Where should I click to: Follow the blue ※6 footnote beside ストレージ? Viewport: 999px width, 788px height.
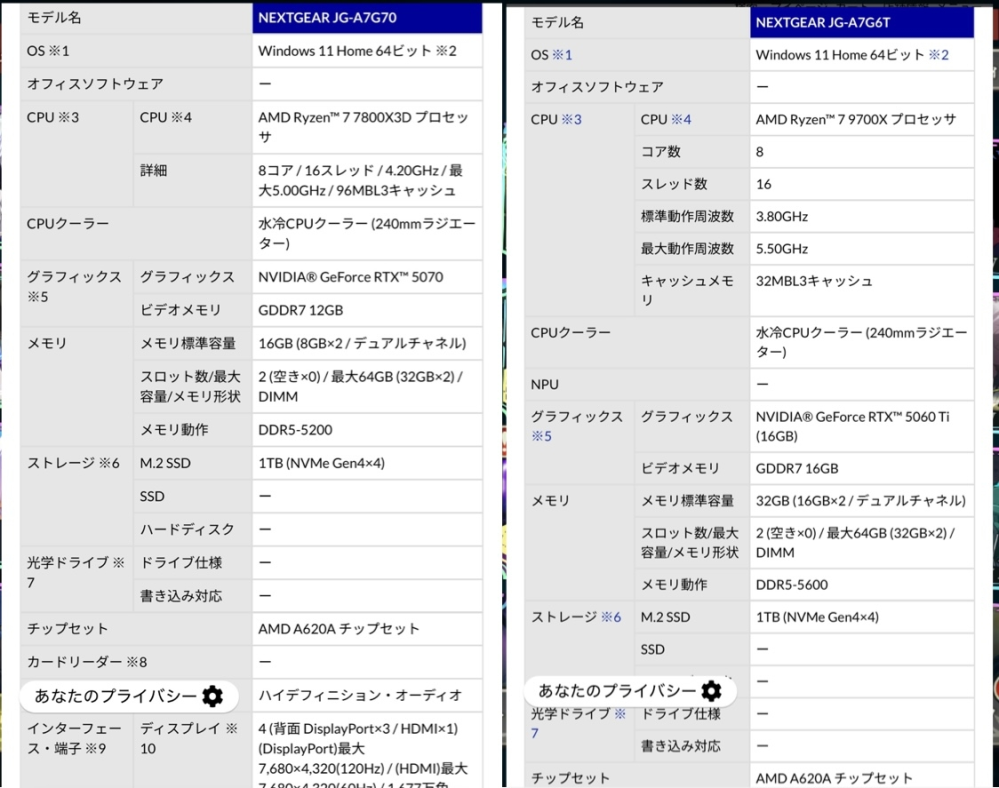click(x=611, y=617)
